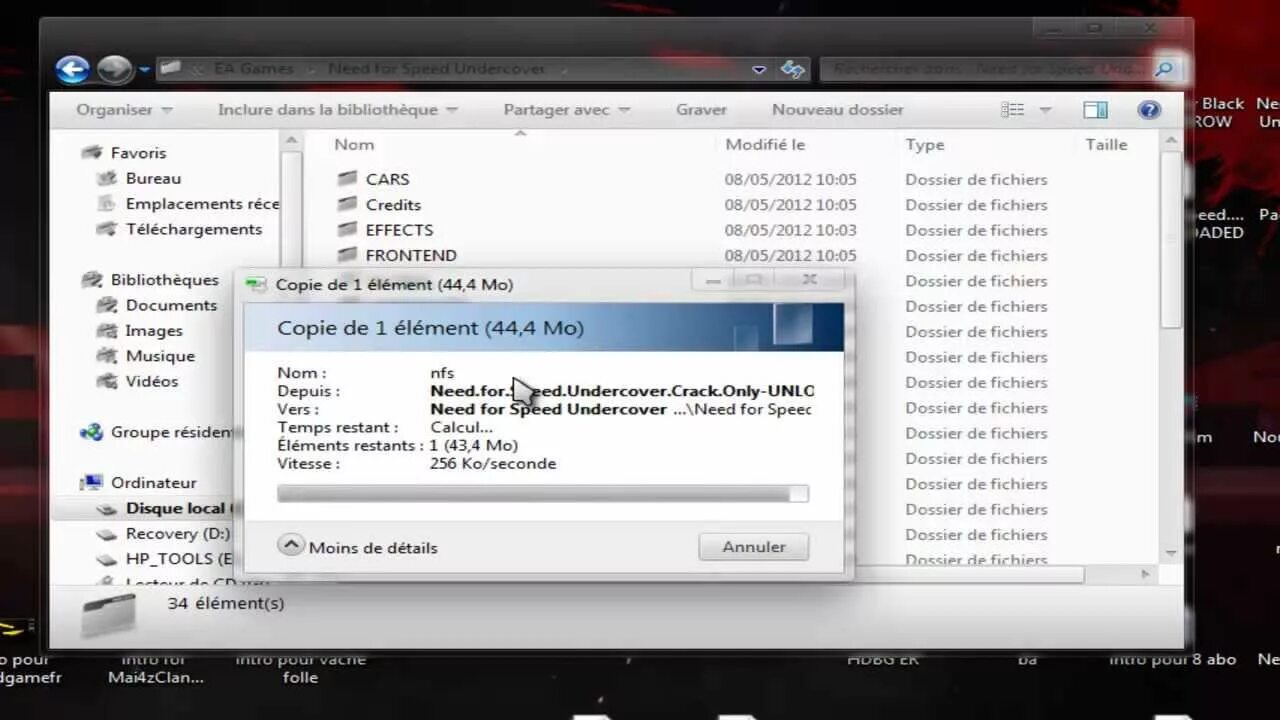
Task: Refresh the folder with the refresh icon
Action: pos(793,69)
